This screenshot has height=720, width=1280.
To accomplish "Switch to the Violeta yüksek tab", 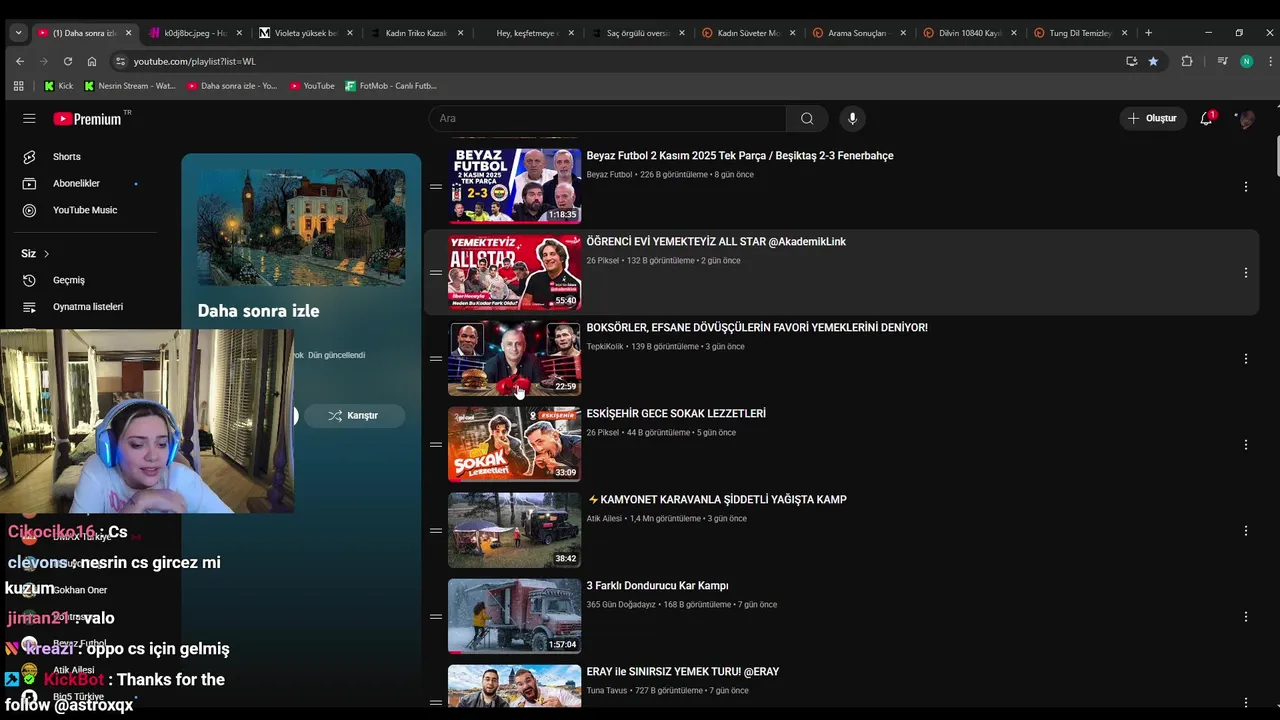I will (x=305, y=33).
